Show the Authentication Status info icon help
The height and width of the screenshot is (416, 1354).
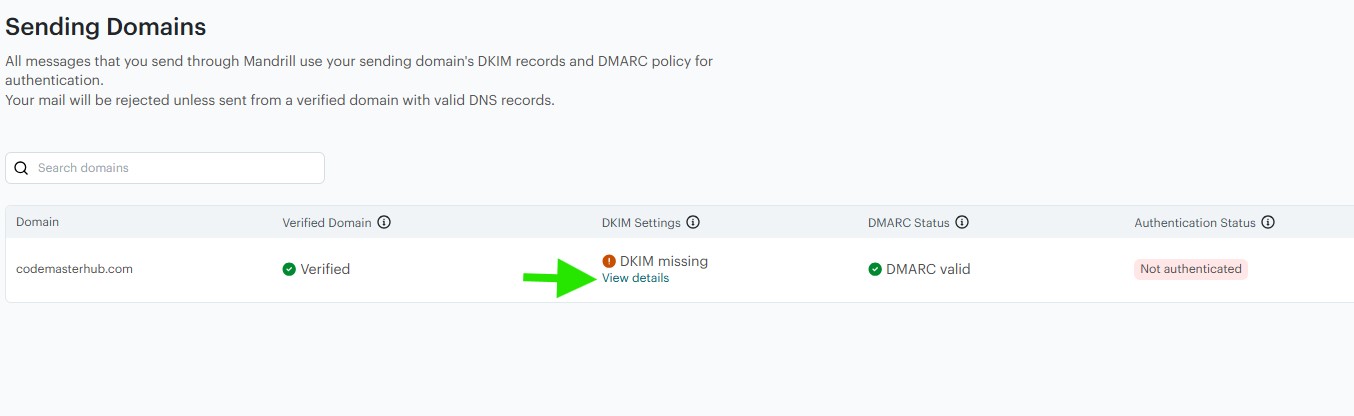click(x=1268, y=222)
